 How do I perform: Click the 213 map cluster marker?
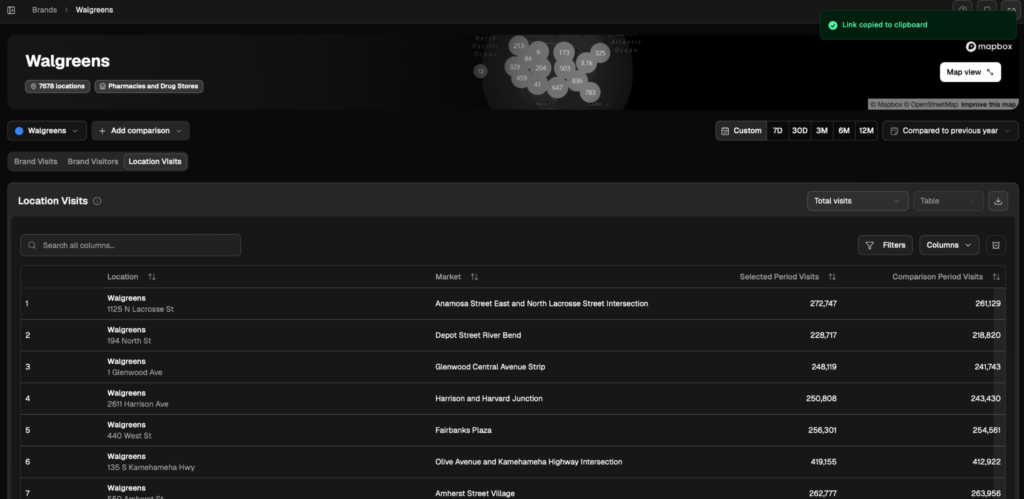[519, 46]
